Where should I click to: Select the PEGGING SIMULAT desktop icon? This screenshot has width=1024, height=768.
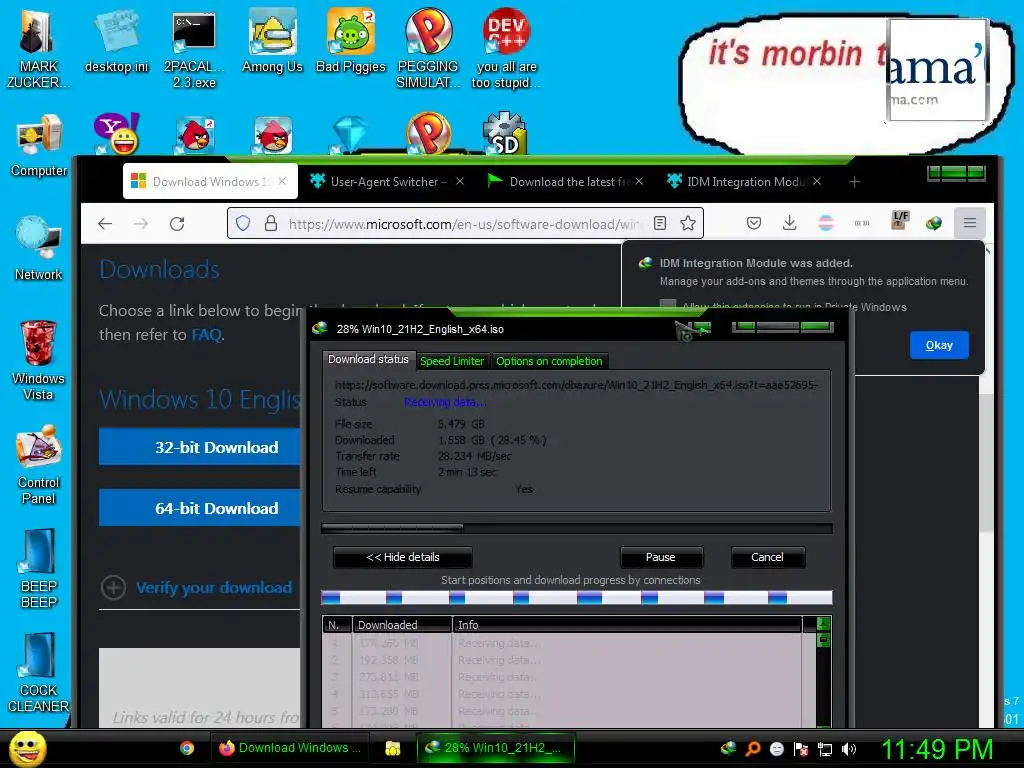click(428, 49)
